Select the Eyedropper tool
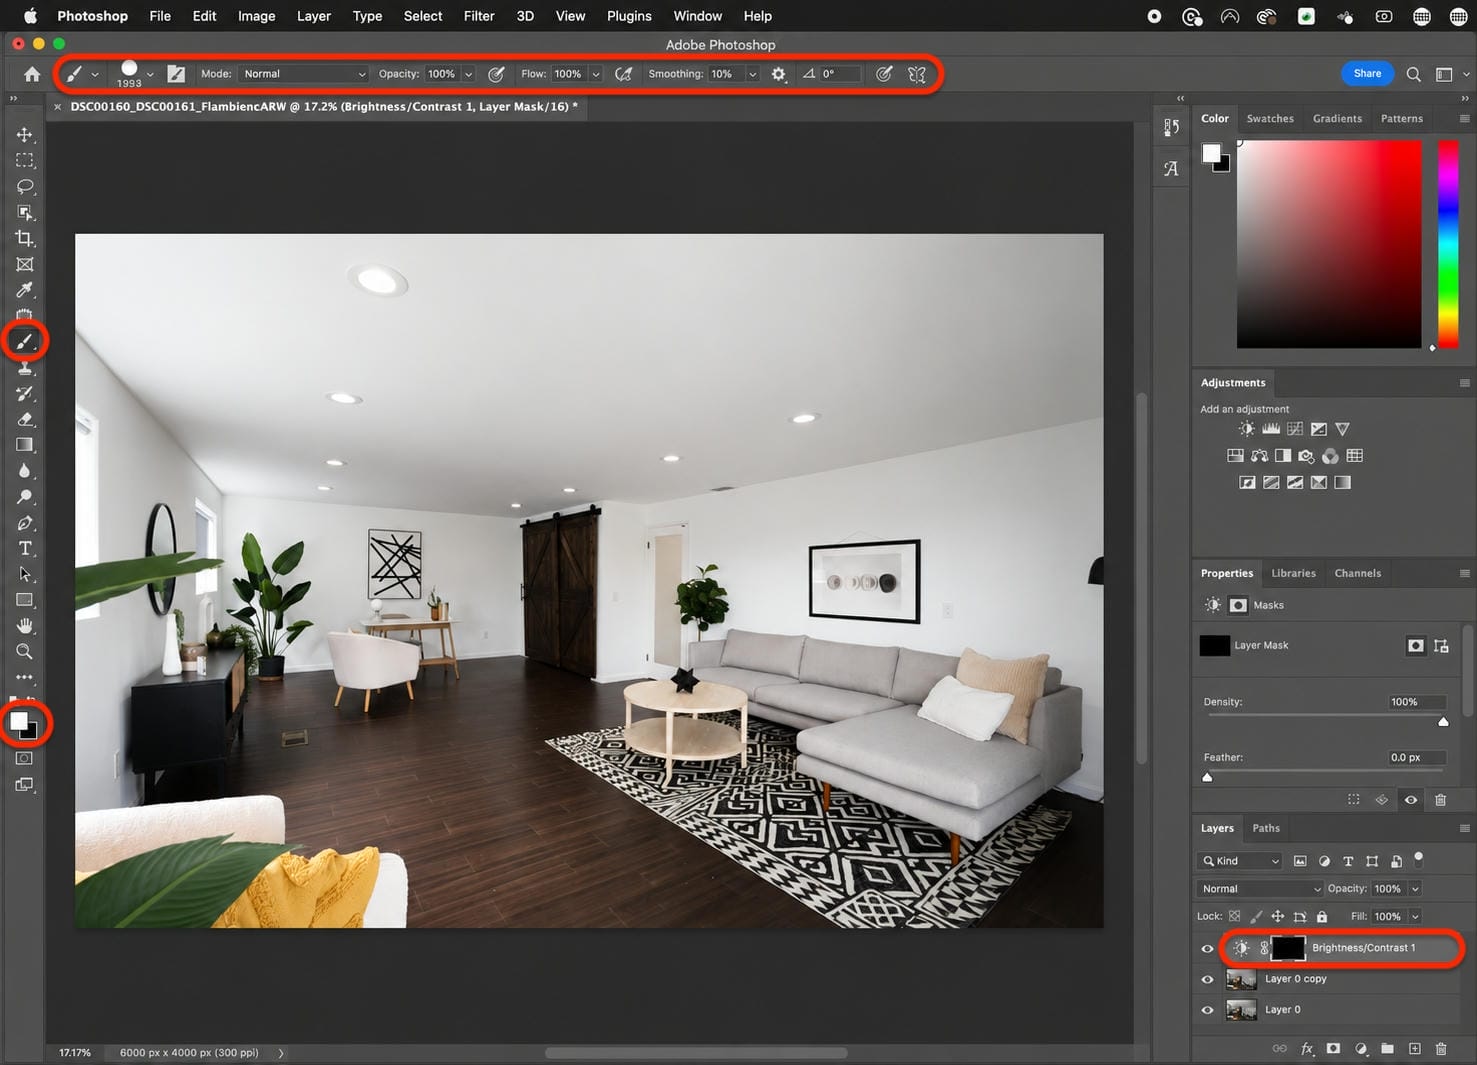This screenshot has width=1477, height=1065. (x=25, y=290)
